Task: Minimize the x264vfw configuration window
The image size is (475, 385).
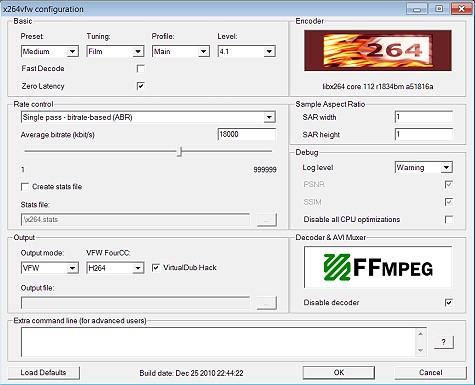Action: [x=417, y=9]
